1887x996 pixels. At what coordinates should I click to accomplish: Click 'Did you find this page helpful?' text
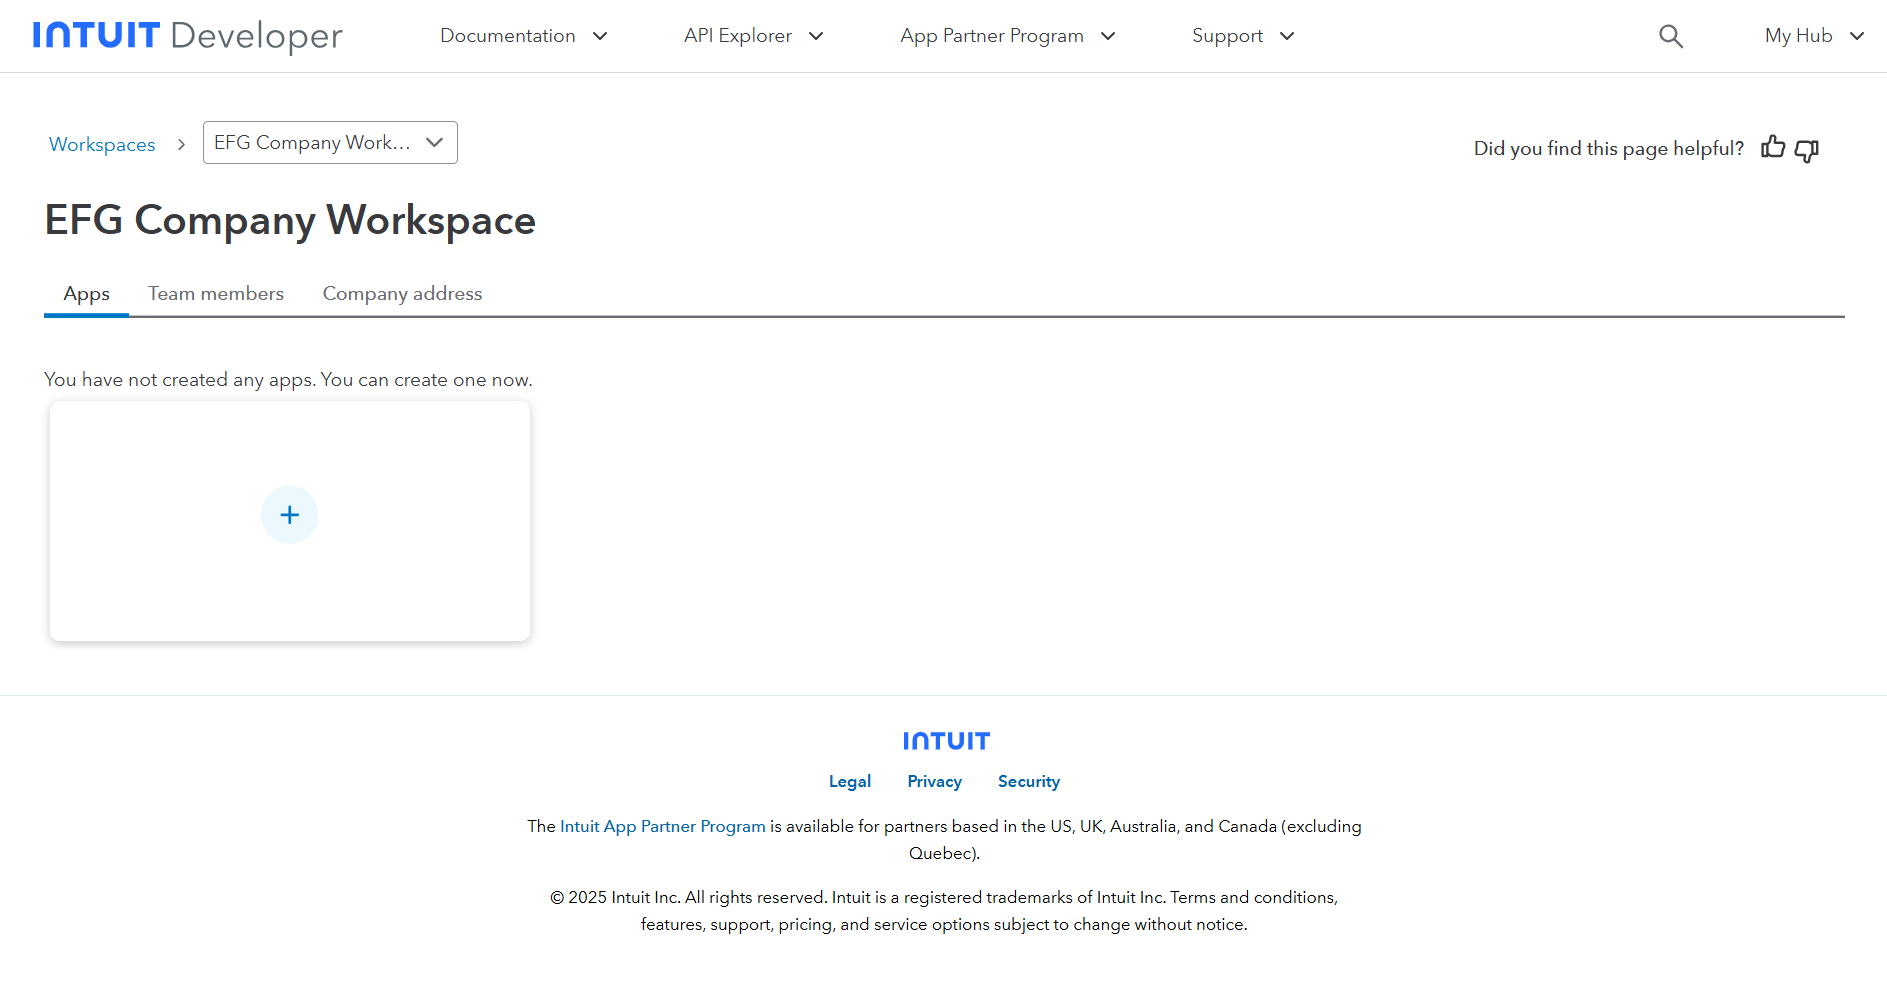[x=1609, y=149]
